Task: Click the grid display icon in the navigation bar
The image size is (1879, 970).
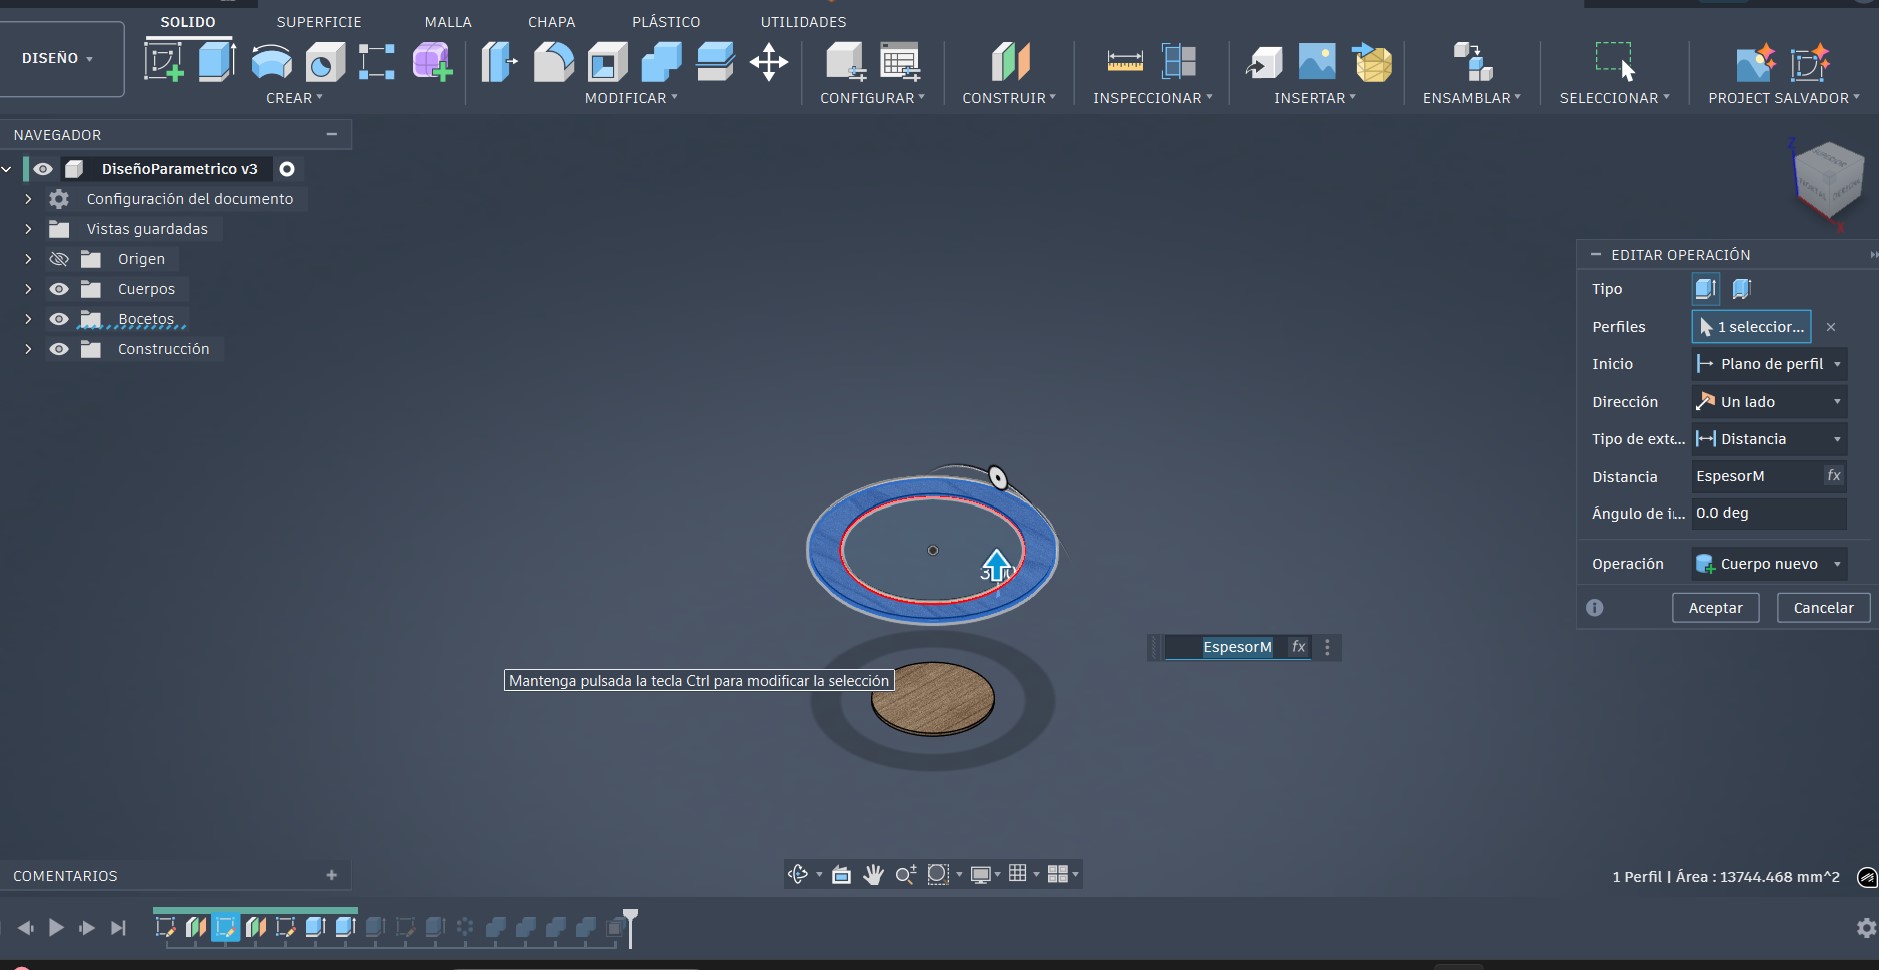Action: point(1018,874)
